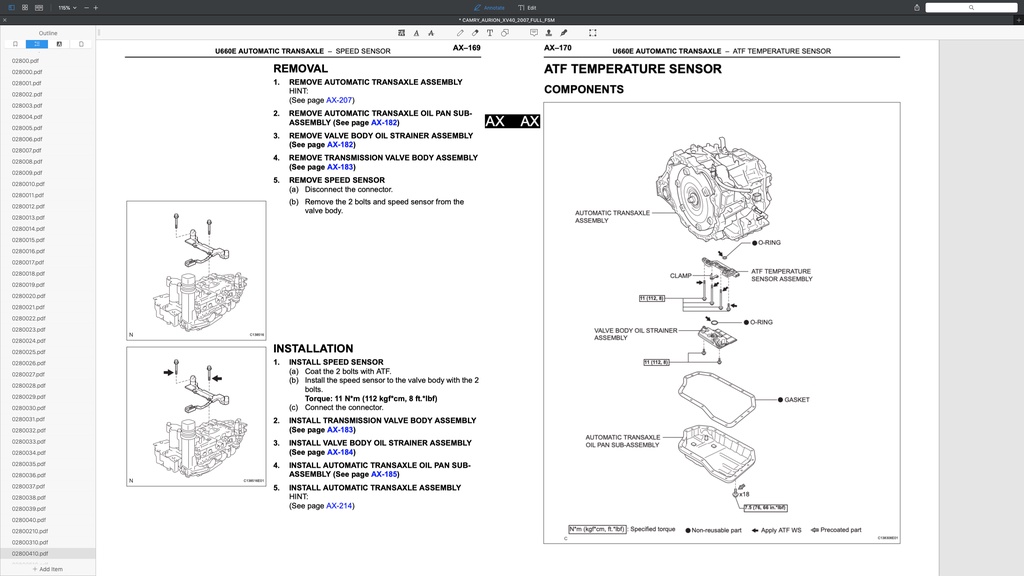Viewport: 1024px width, 576px height.
Task: Open the stamp tool
Action: pyautogui.click(x=549, y=33)
